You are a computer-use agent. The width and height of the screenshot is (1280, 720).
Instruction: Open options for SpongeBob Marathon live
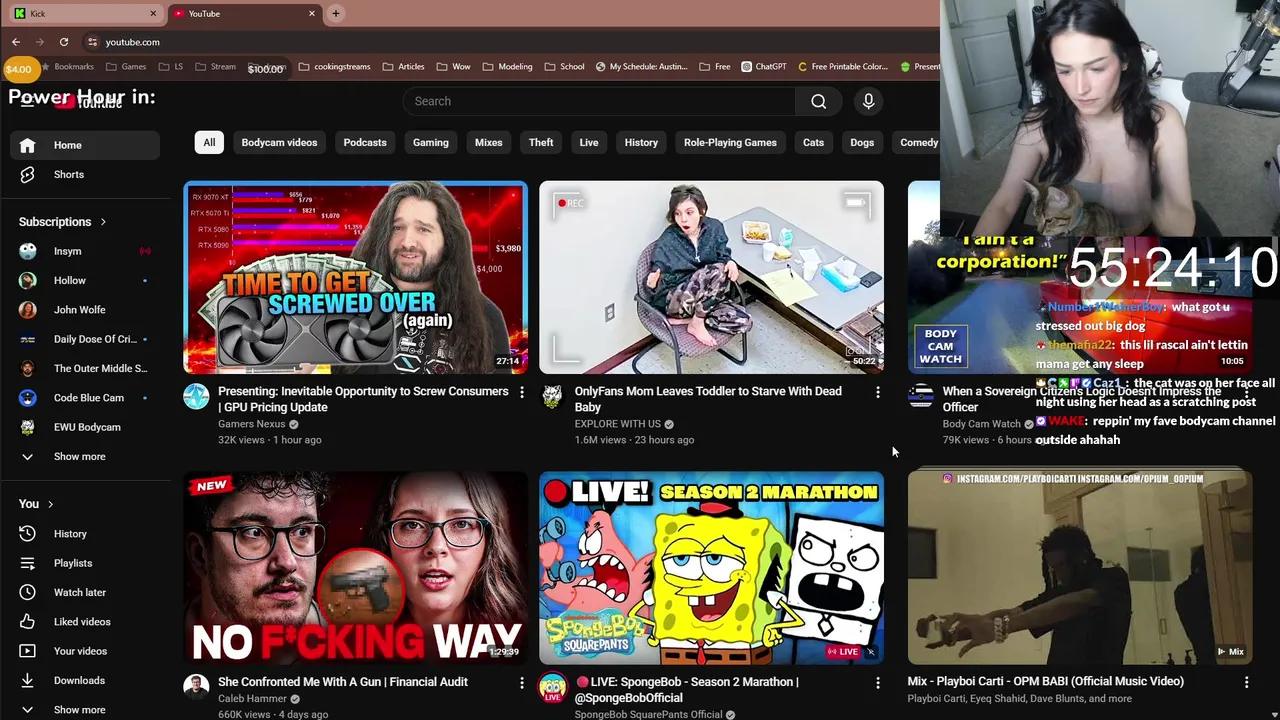pyautogui.click(x=877, y=682)
